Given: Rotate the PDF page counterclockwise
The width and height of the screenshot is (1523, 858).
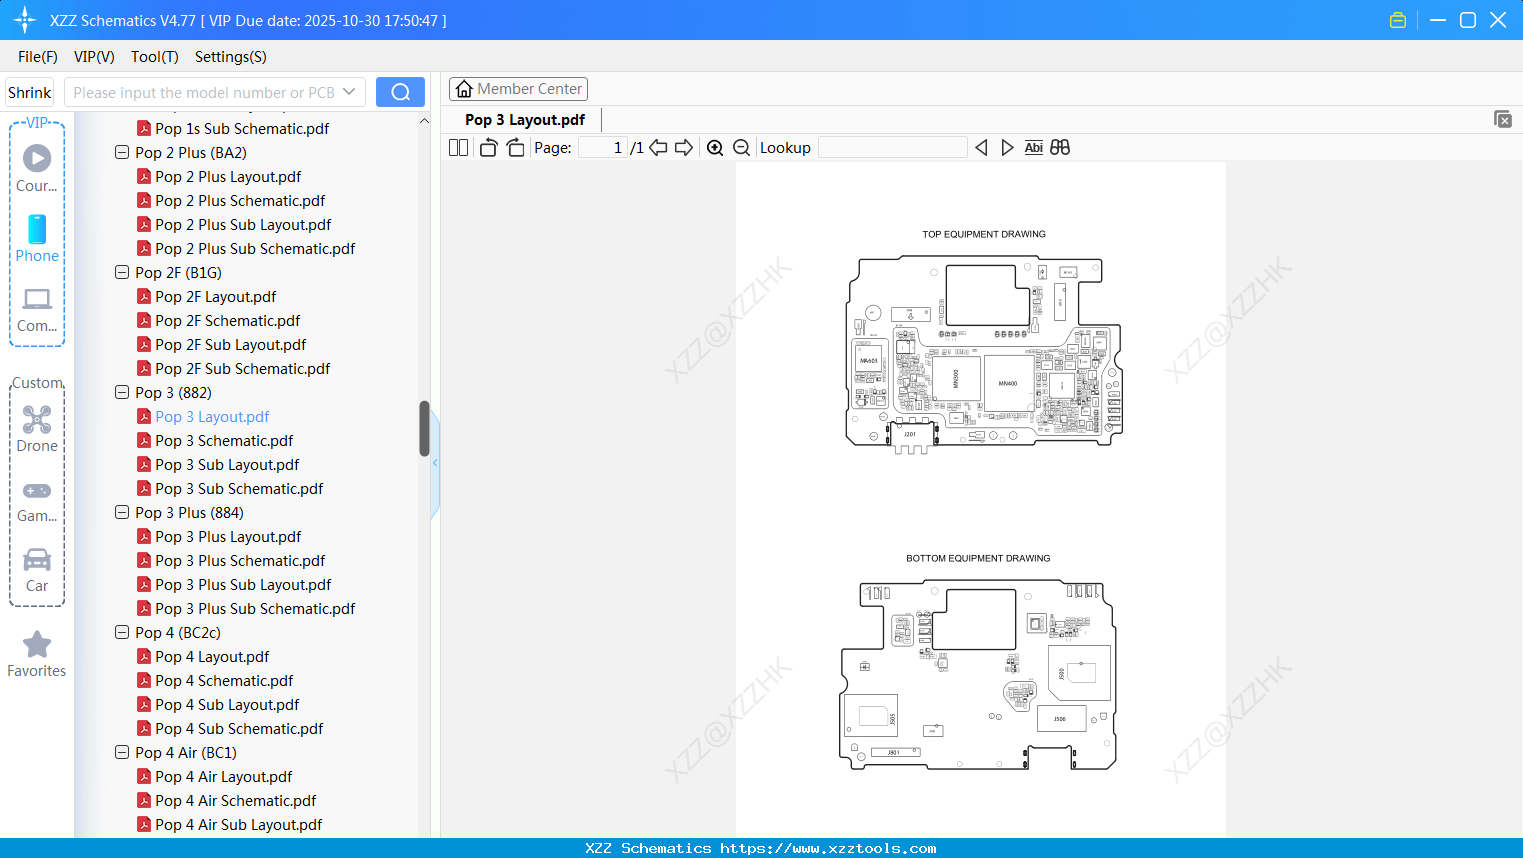Looking at the screenshot, I should 487,147.
